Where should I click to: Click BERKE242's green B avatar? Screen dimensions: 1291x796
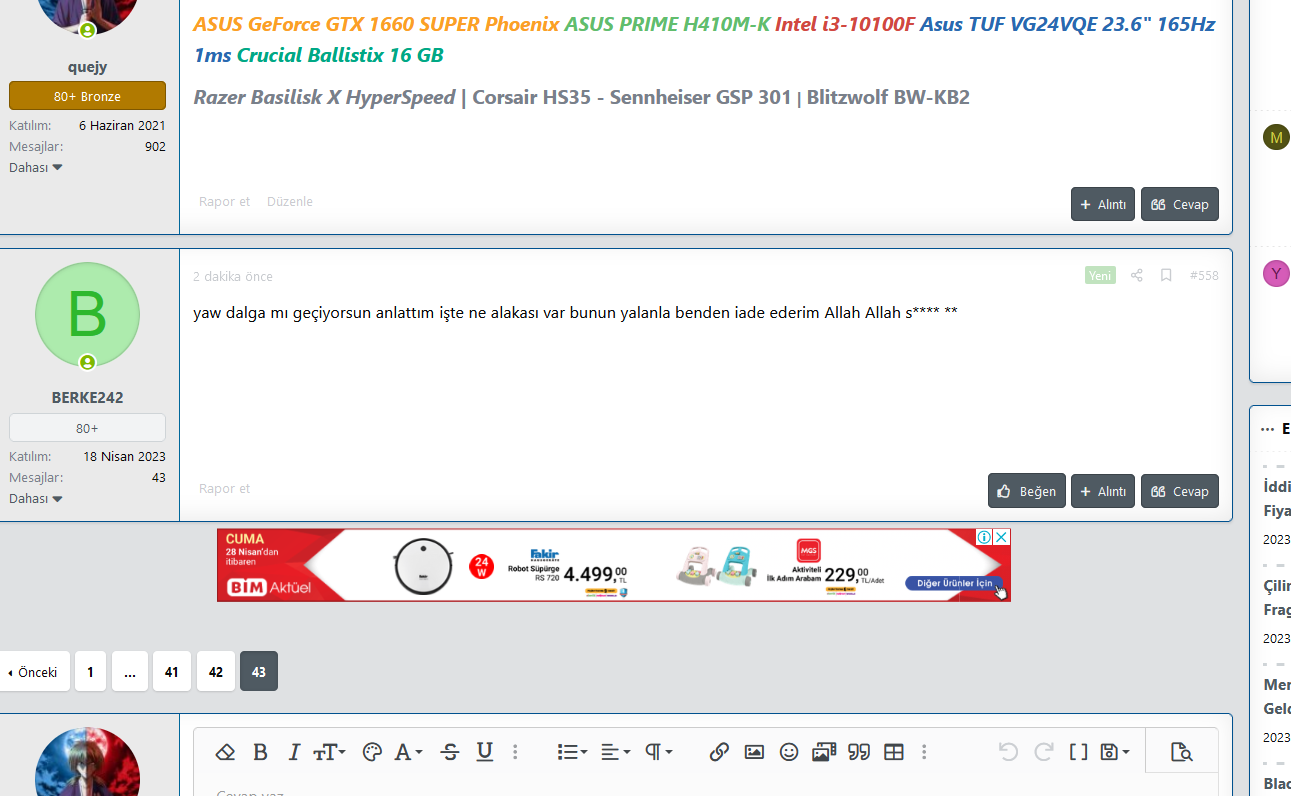(87, 314)
